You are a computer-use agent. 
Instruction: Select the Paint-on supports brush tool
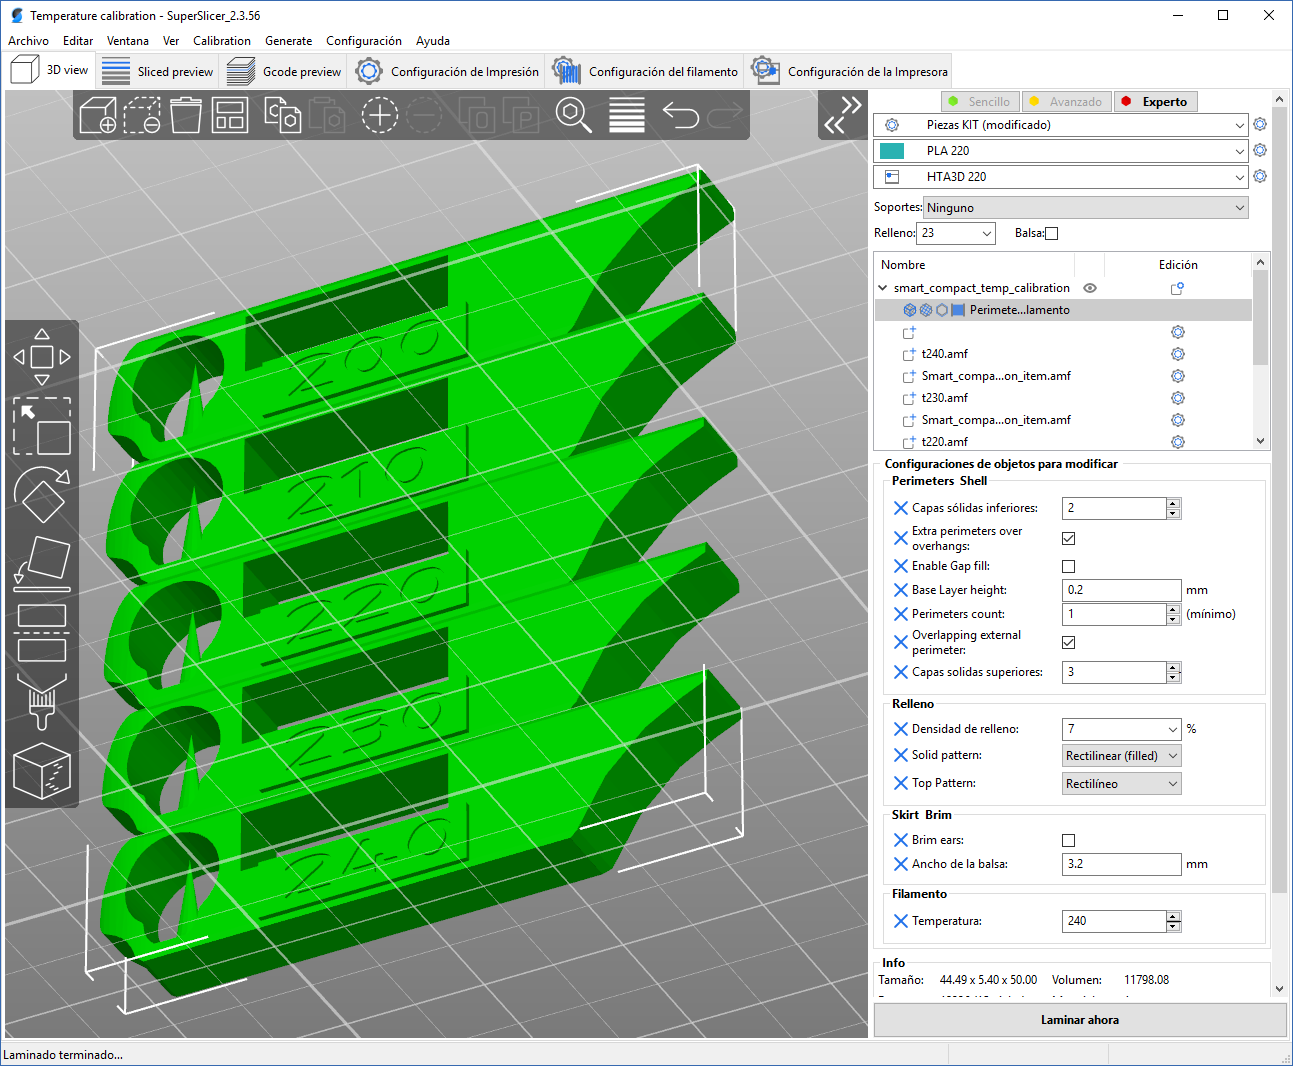coord(42,702)
